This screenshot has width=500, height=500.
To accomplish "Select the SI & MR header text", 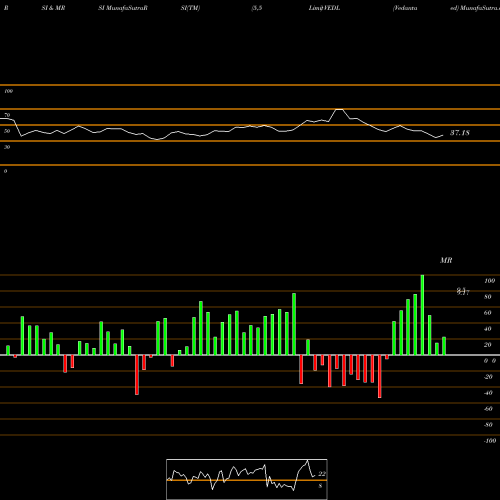I will click(x=53, y=8).
